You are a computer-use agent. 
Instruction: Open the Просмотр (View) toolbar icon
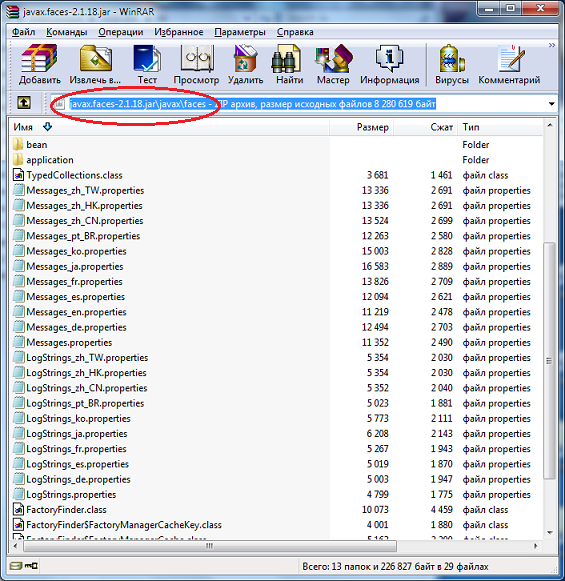197,59
